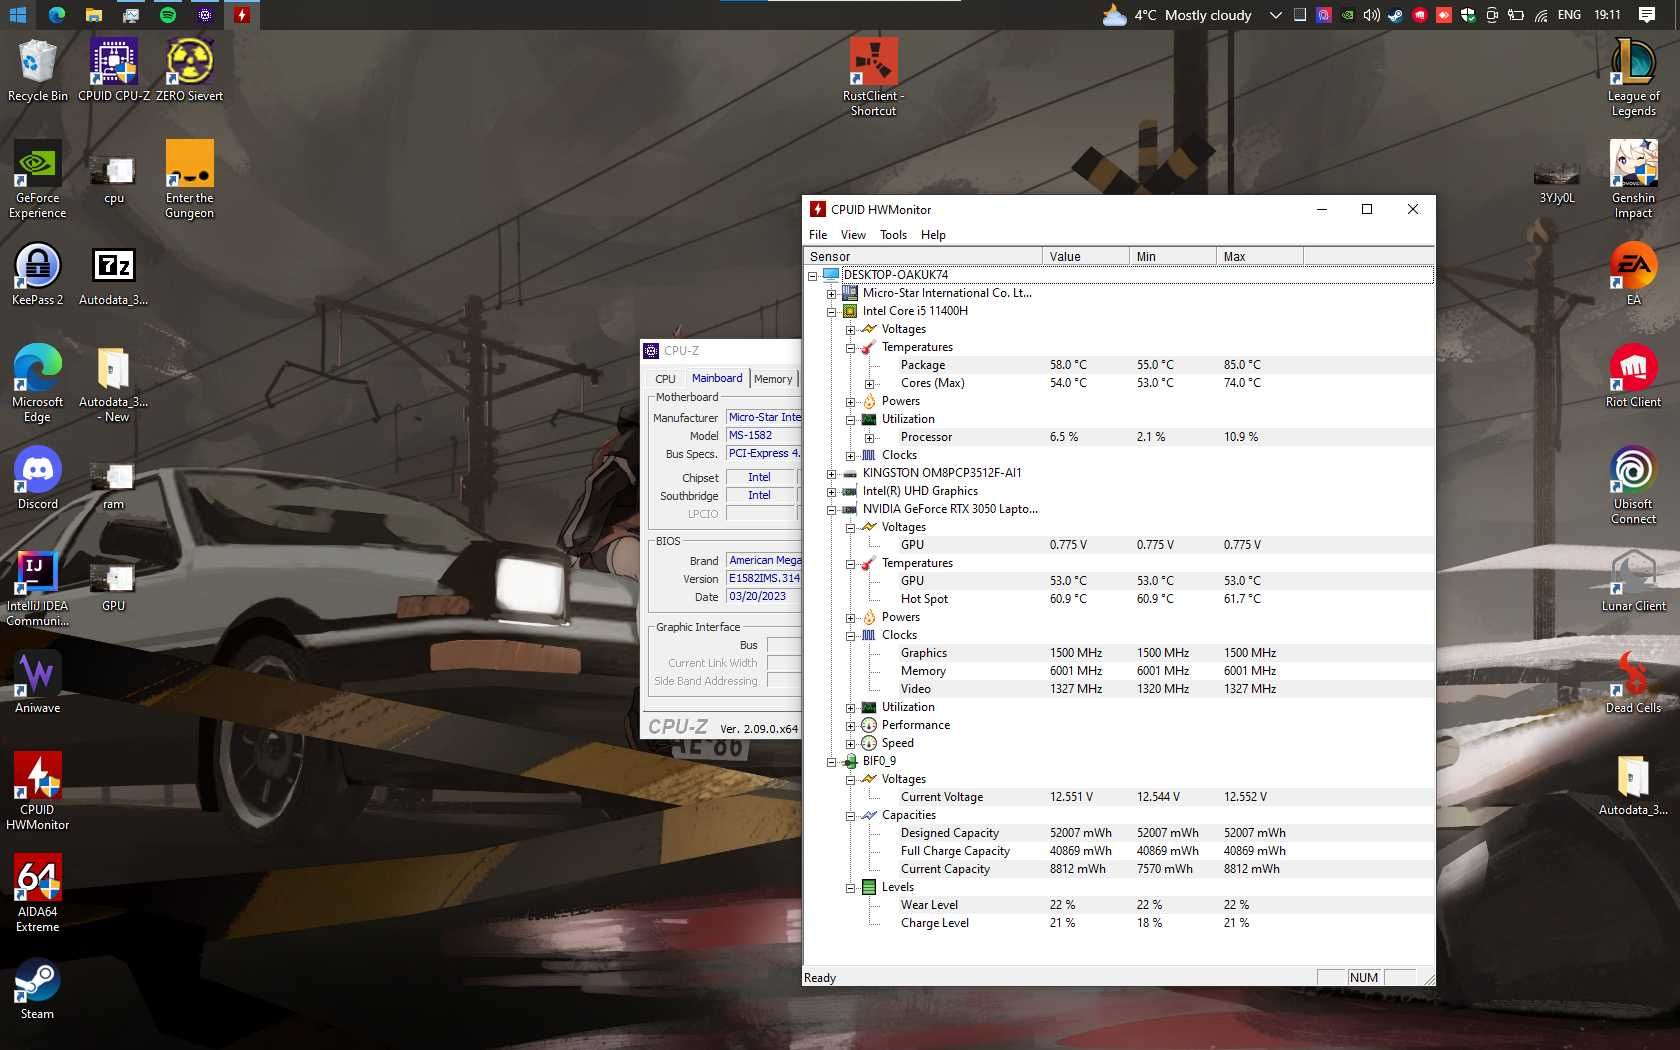
Task: Open the EA desktop icon
Action: (1633, 274)
